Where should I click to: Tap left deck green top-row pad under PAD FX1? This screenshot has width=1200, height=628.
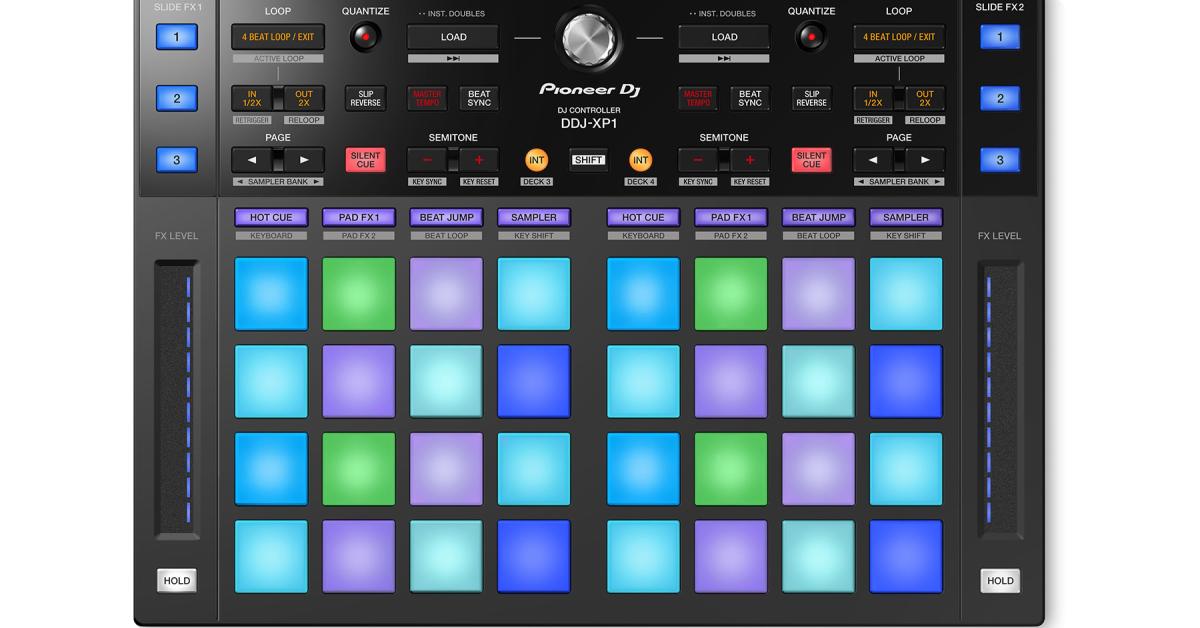tap(359, 294)
